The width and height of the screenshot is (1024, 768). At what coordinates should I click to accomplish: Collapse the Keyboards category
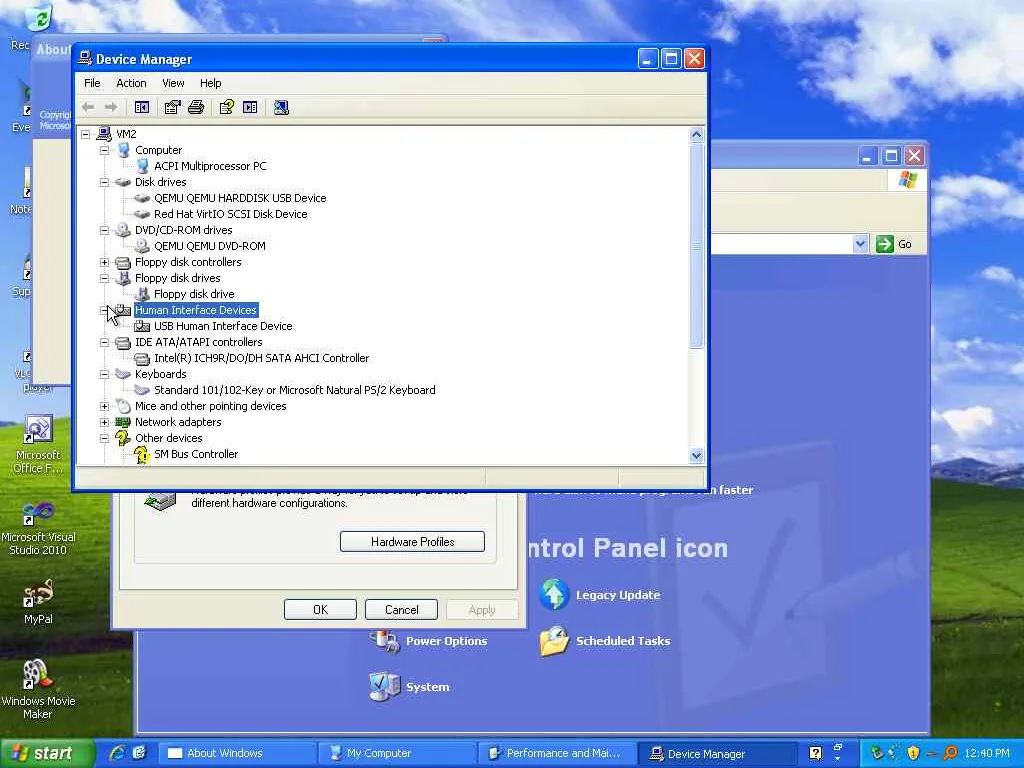[x=104, y=374]
